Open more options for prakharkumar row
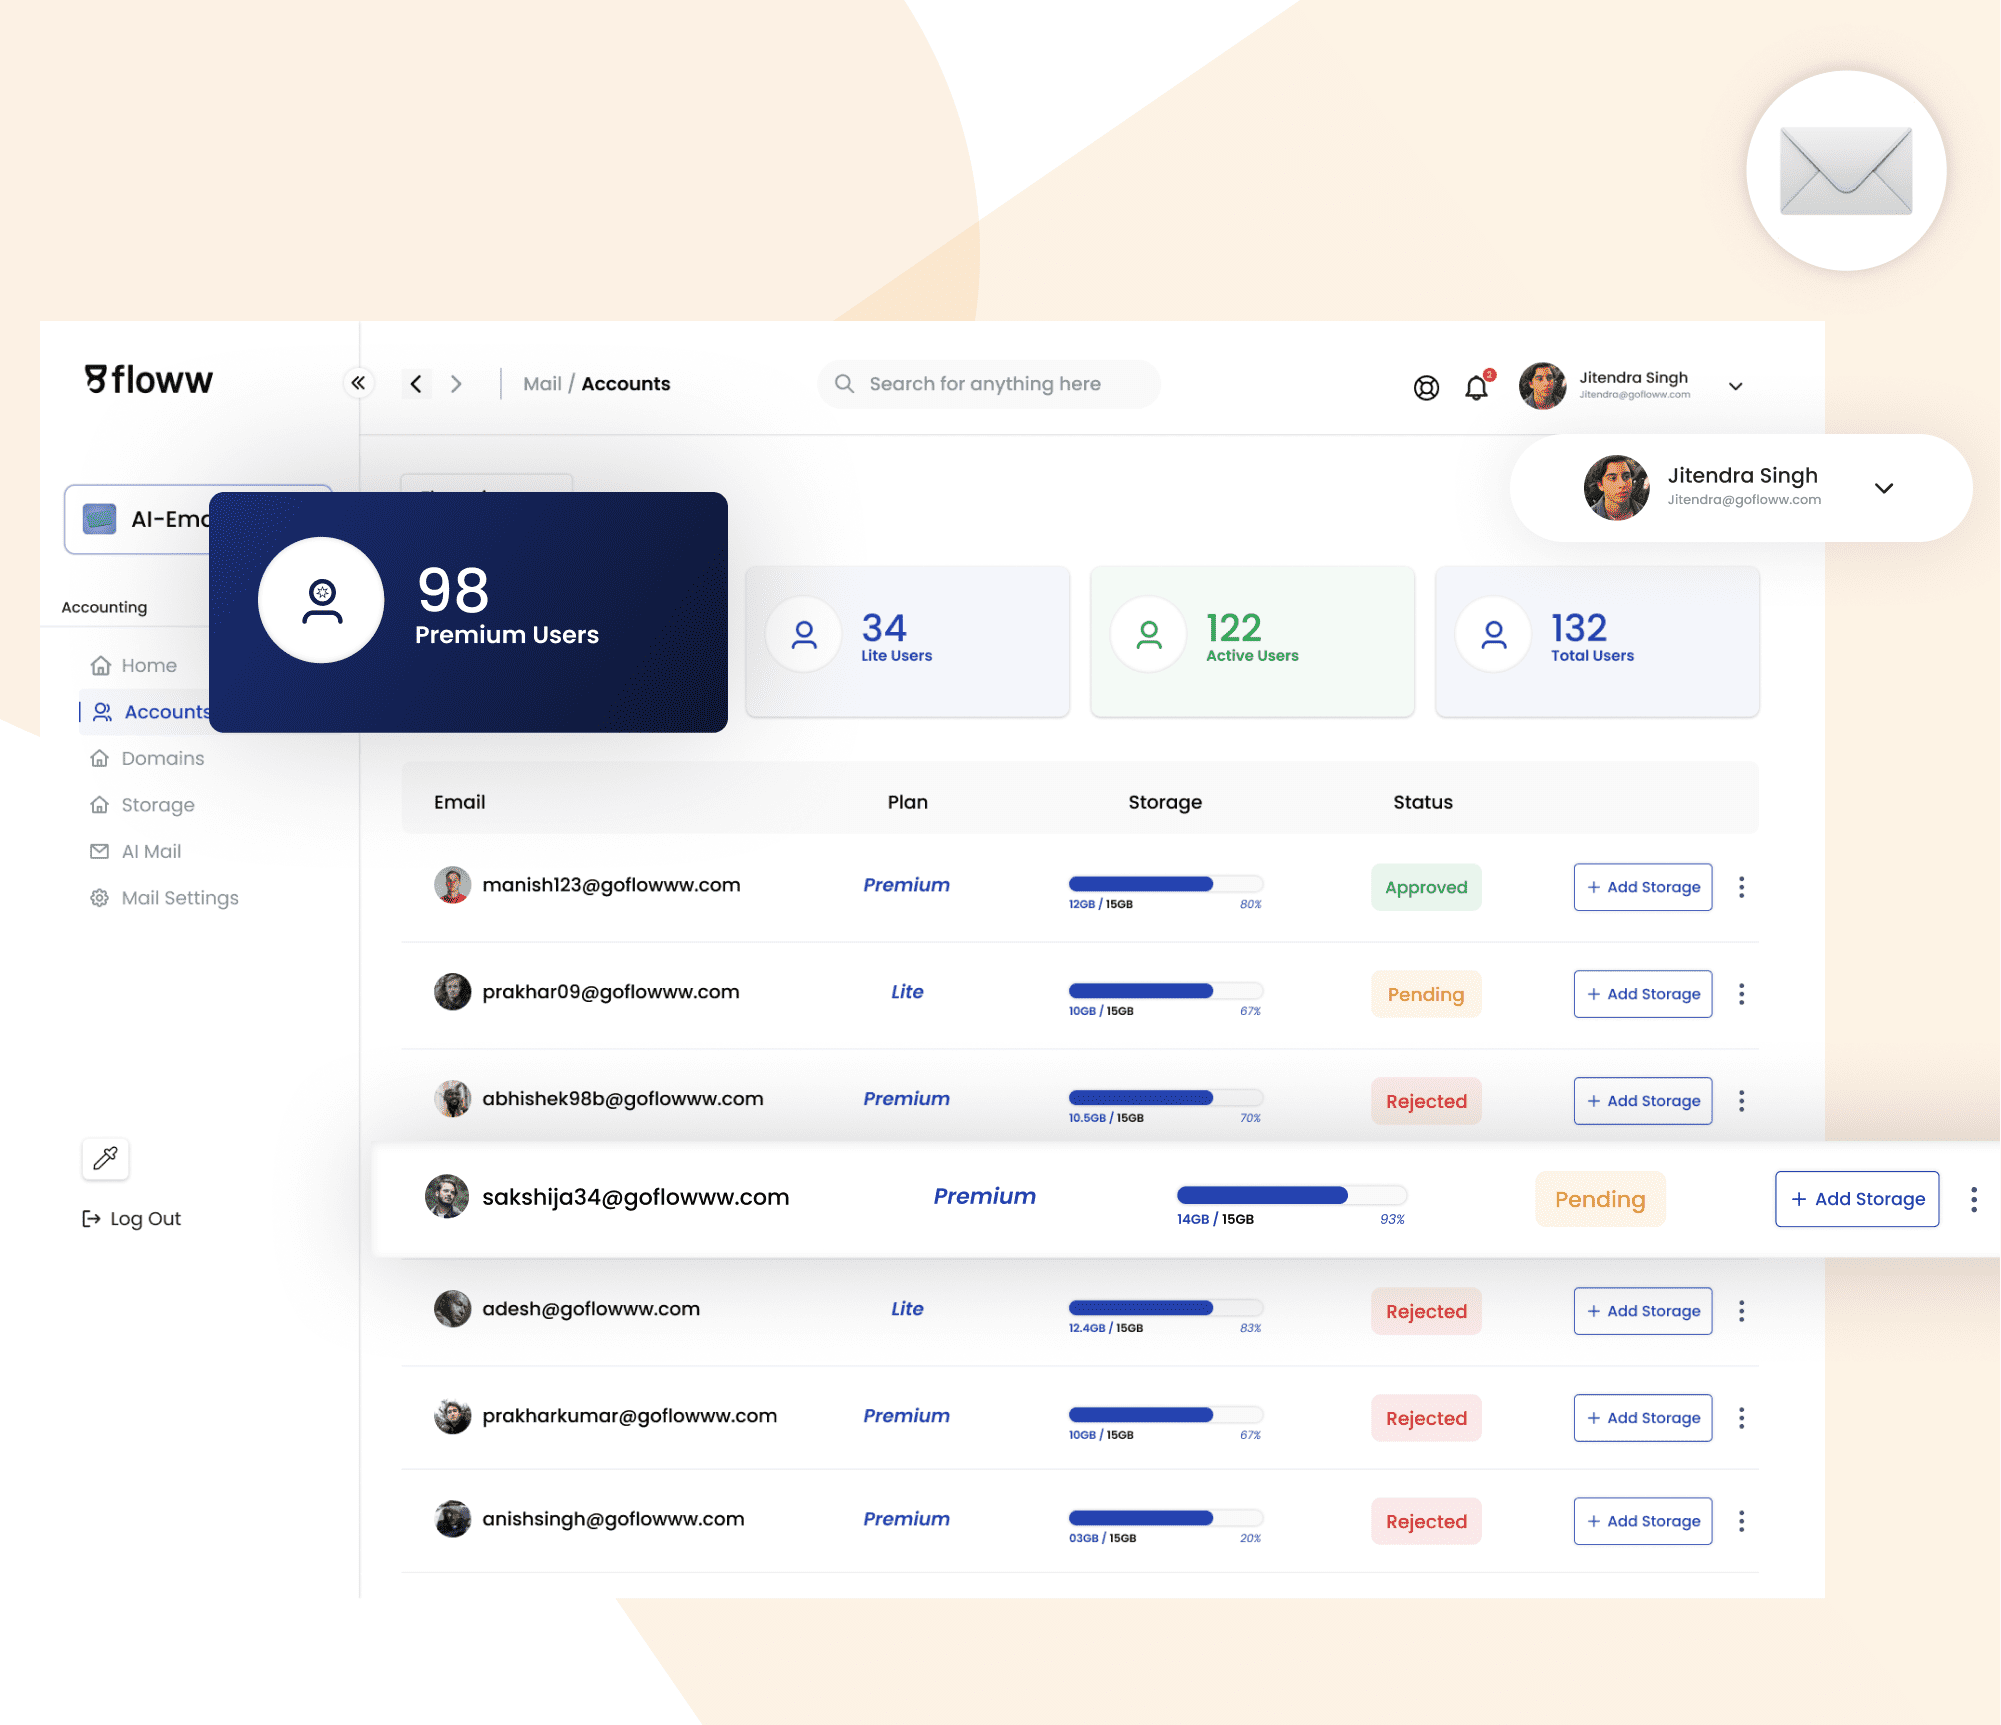 tap(1741, 1418)
